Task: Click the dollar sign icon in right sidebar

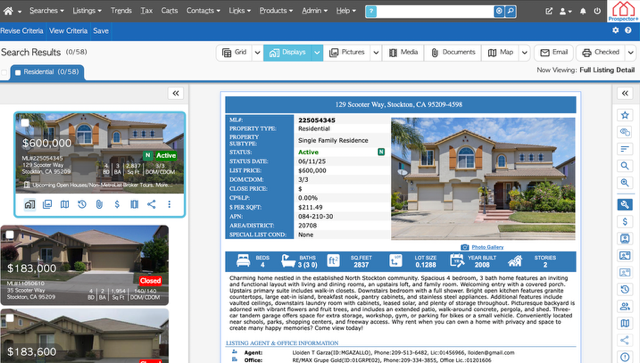Action: click(625, 222)
